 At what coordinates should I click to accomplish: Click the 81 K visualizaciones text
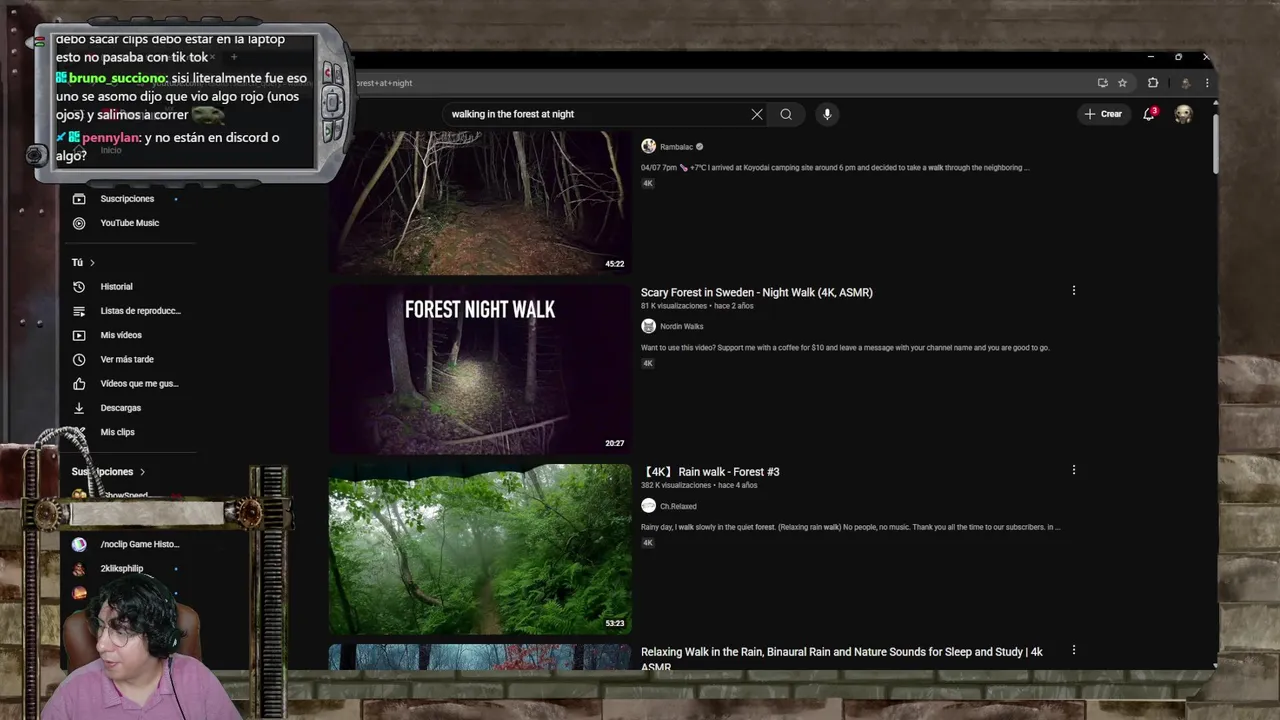674,306
